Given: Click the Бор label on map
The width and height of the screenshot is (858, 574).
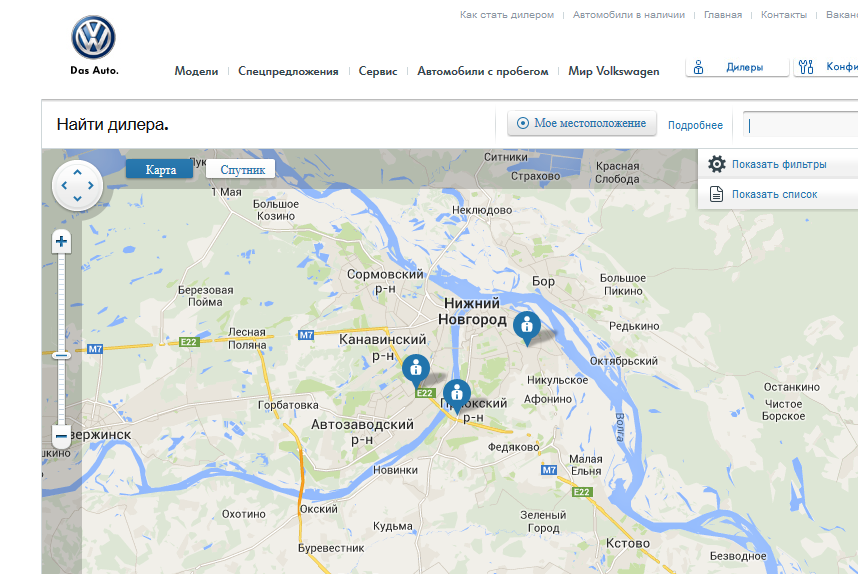Looking at the screenshot, I should [x=543, y=281].
